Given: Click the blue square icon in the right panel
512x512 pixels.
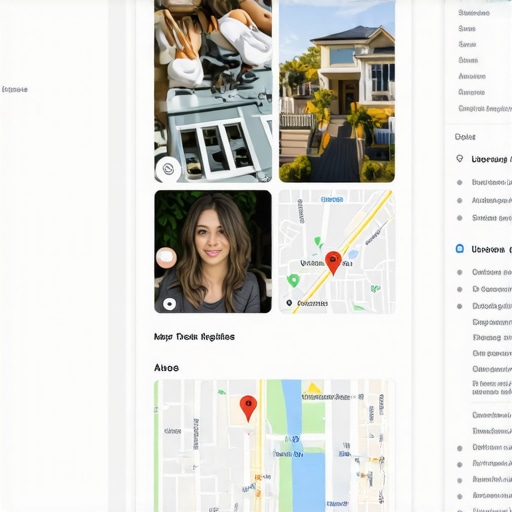Looking at the screenshot, I should (x=460, y=249).
